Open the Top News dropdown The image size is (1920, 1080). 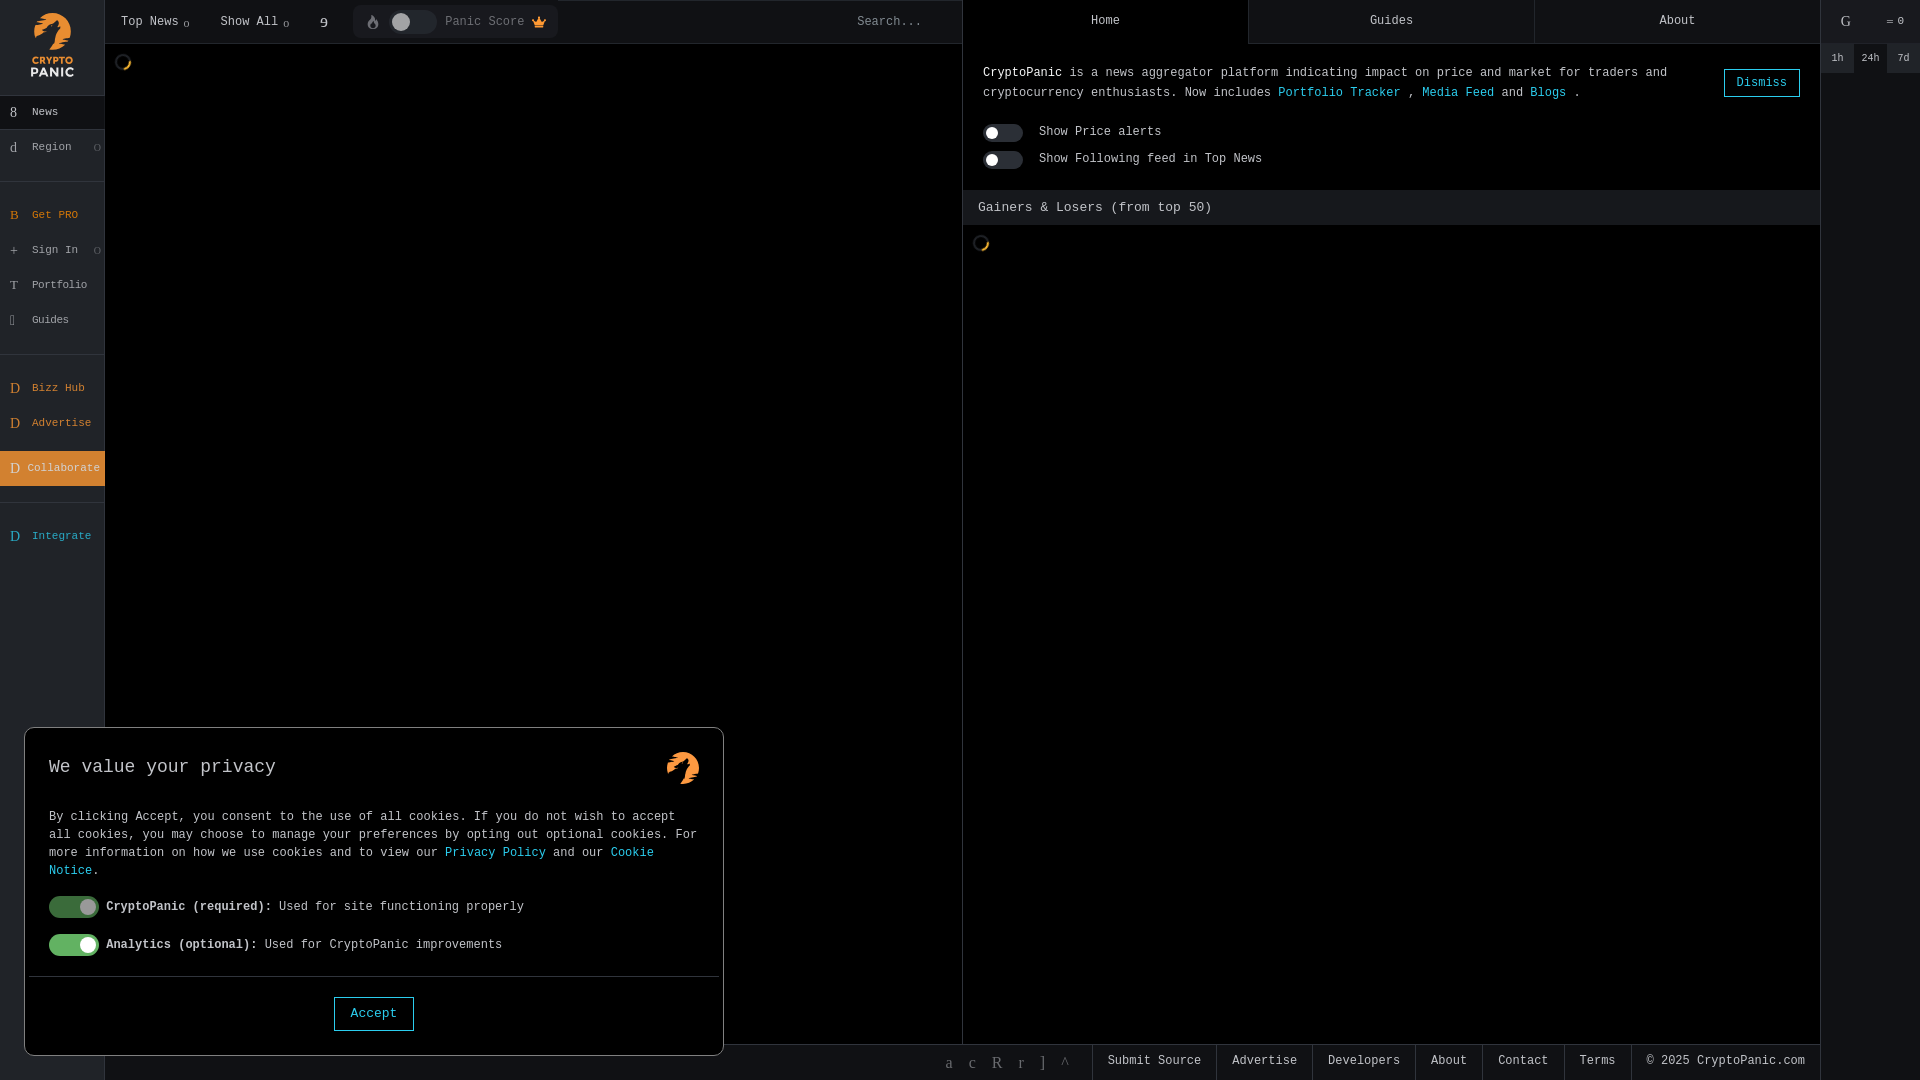pos(155,22)
